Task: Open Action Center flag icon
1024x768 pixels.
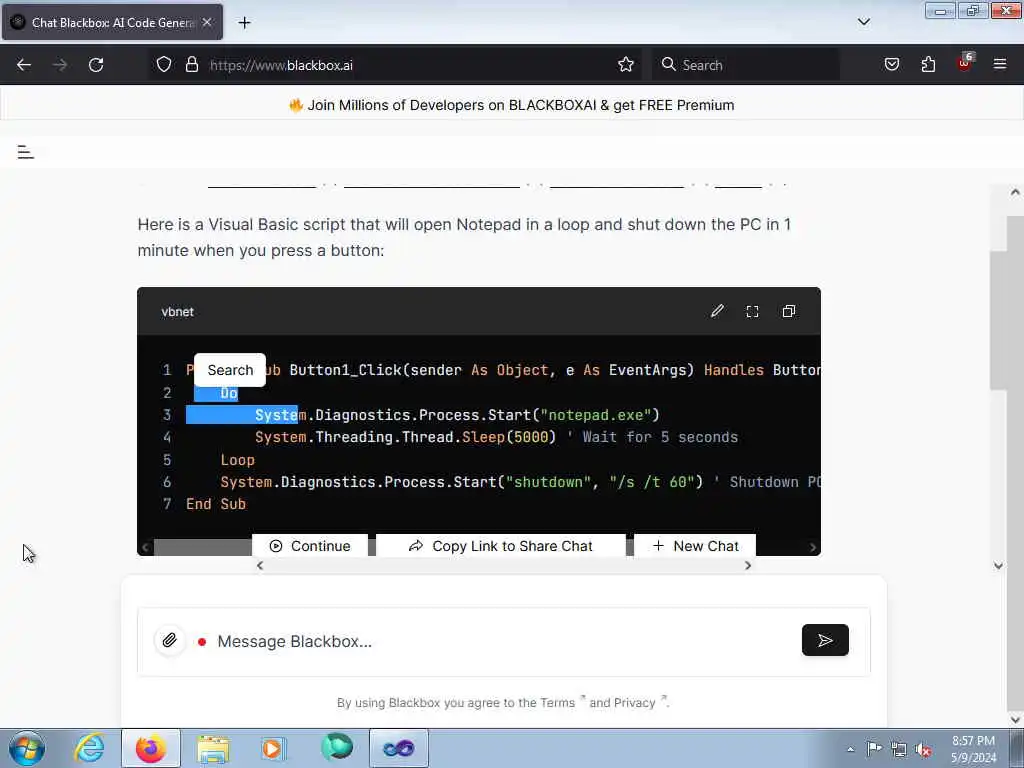Action: point(874,749)
